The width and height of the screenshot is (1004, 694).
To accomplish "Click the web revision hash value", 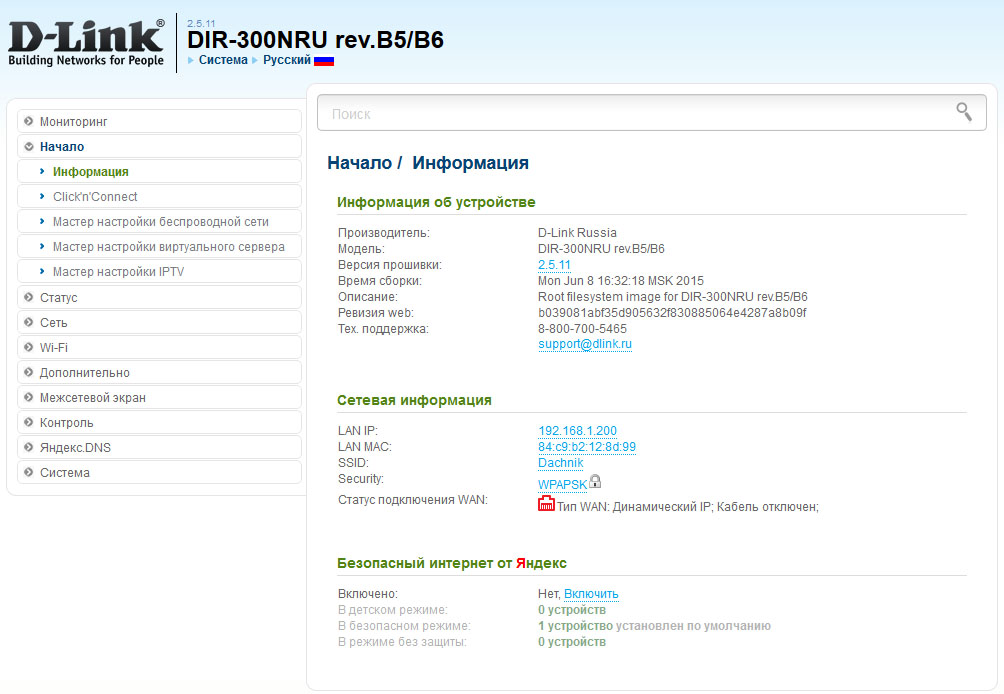I will point(672,312).
